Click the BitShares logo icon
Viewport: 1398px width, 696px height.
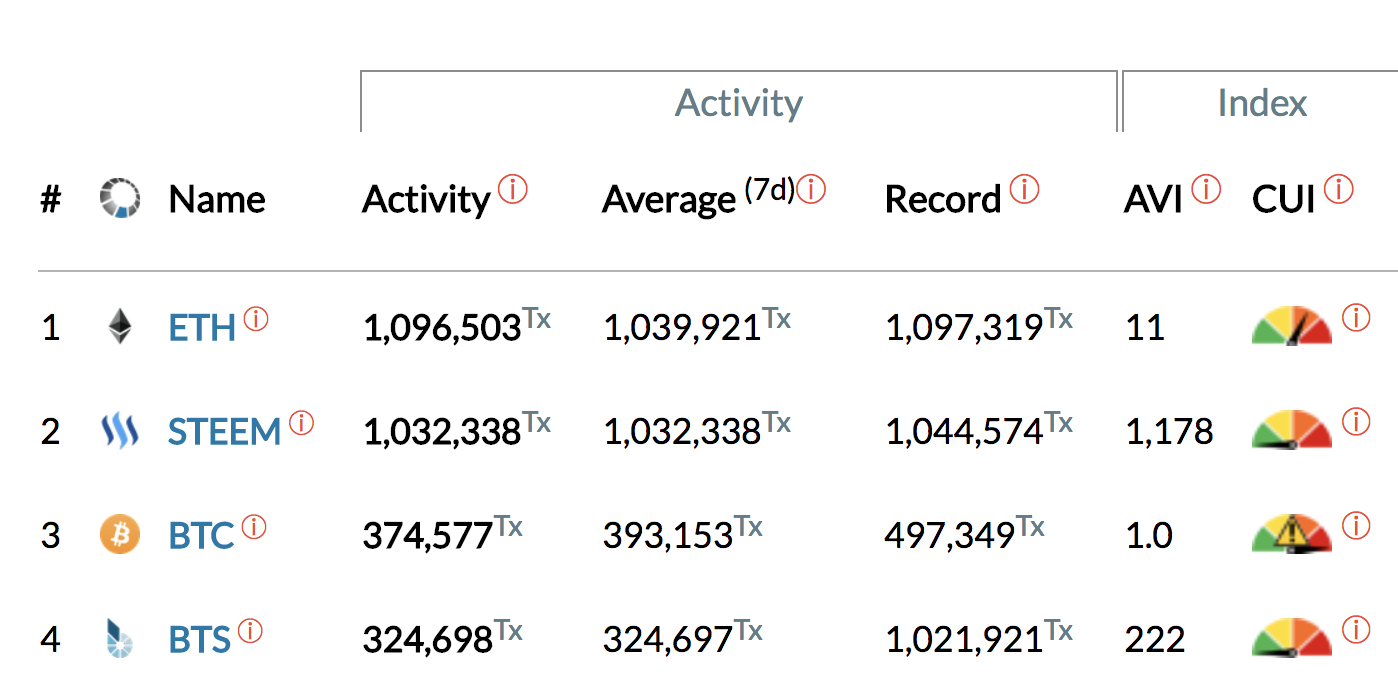point(119,639)
